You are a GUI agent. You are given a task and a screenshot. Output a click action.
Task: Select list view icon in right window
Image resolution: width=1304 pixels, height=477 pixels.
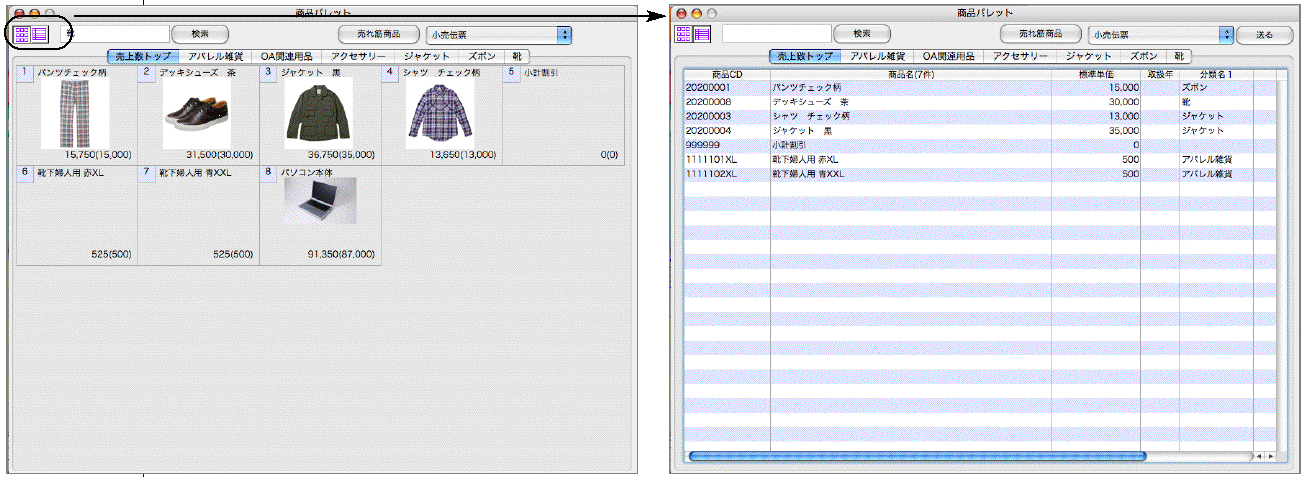[x=702, y=34]
